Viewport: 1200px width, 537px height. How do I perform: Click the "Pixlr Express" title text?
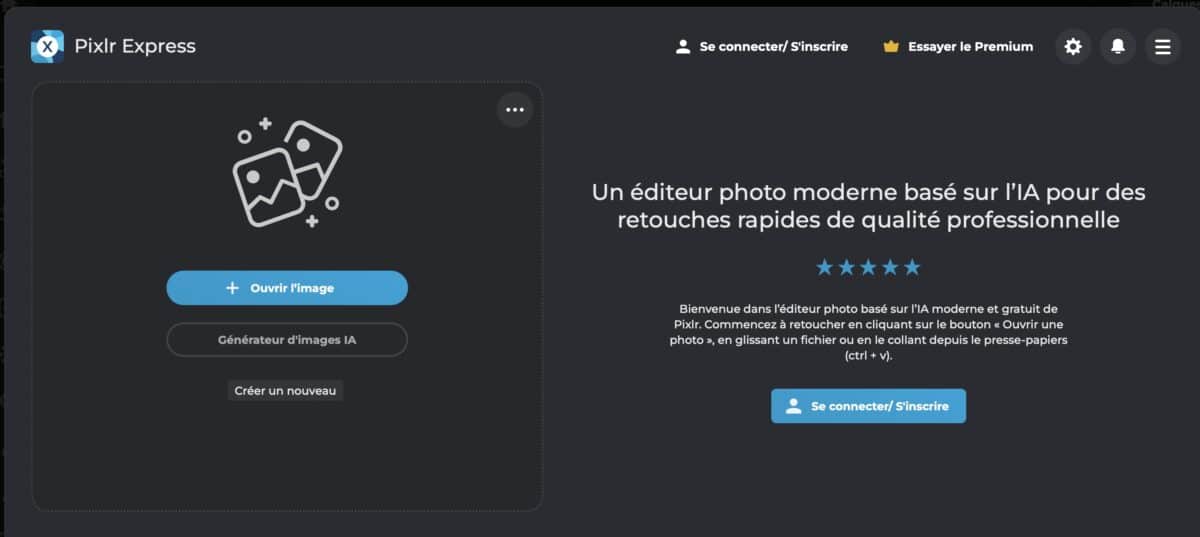click(135, 46)
